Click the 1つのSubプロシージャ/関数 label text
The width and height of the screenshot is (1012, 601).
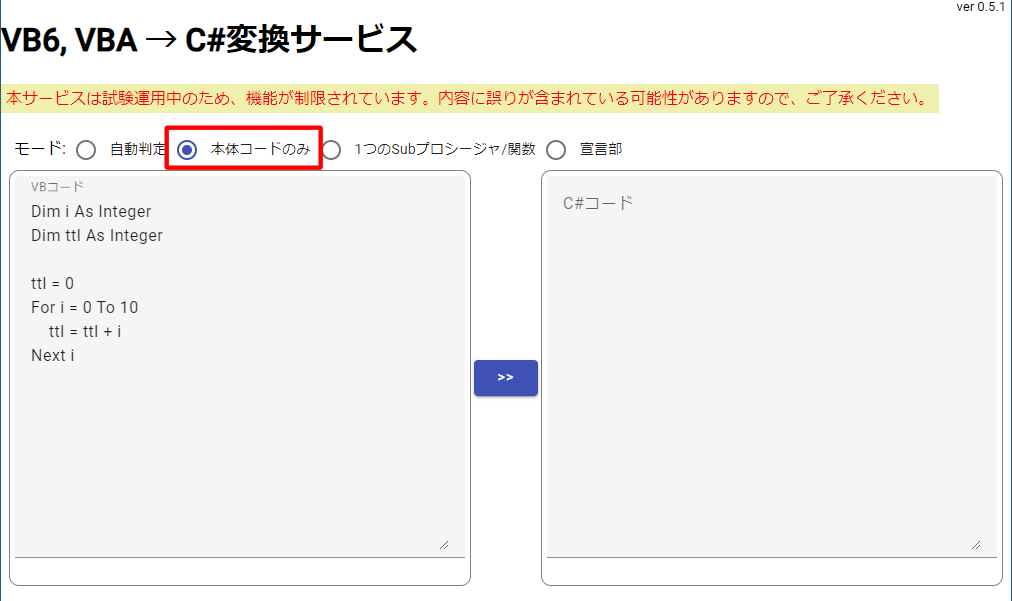pyautogui.click(x=445, y=149)
